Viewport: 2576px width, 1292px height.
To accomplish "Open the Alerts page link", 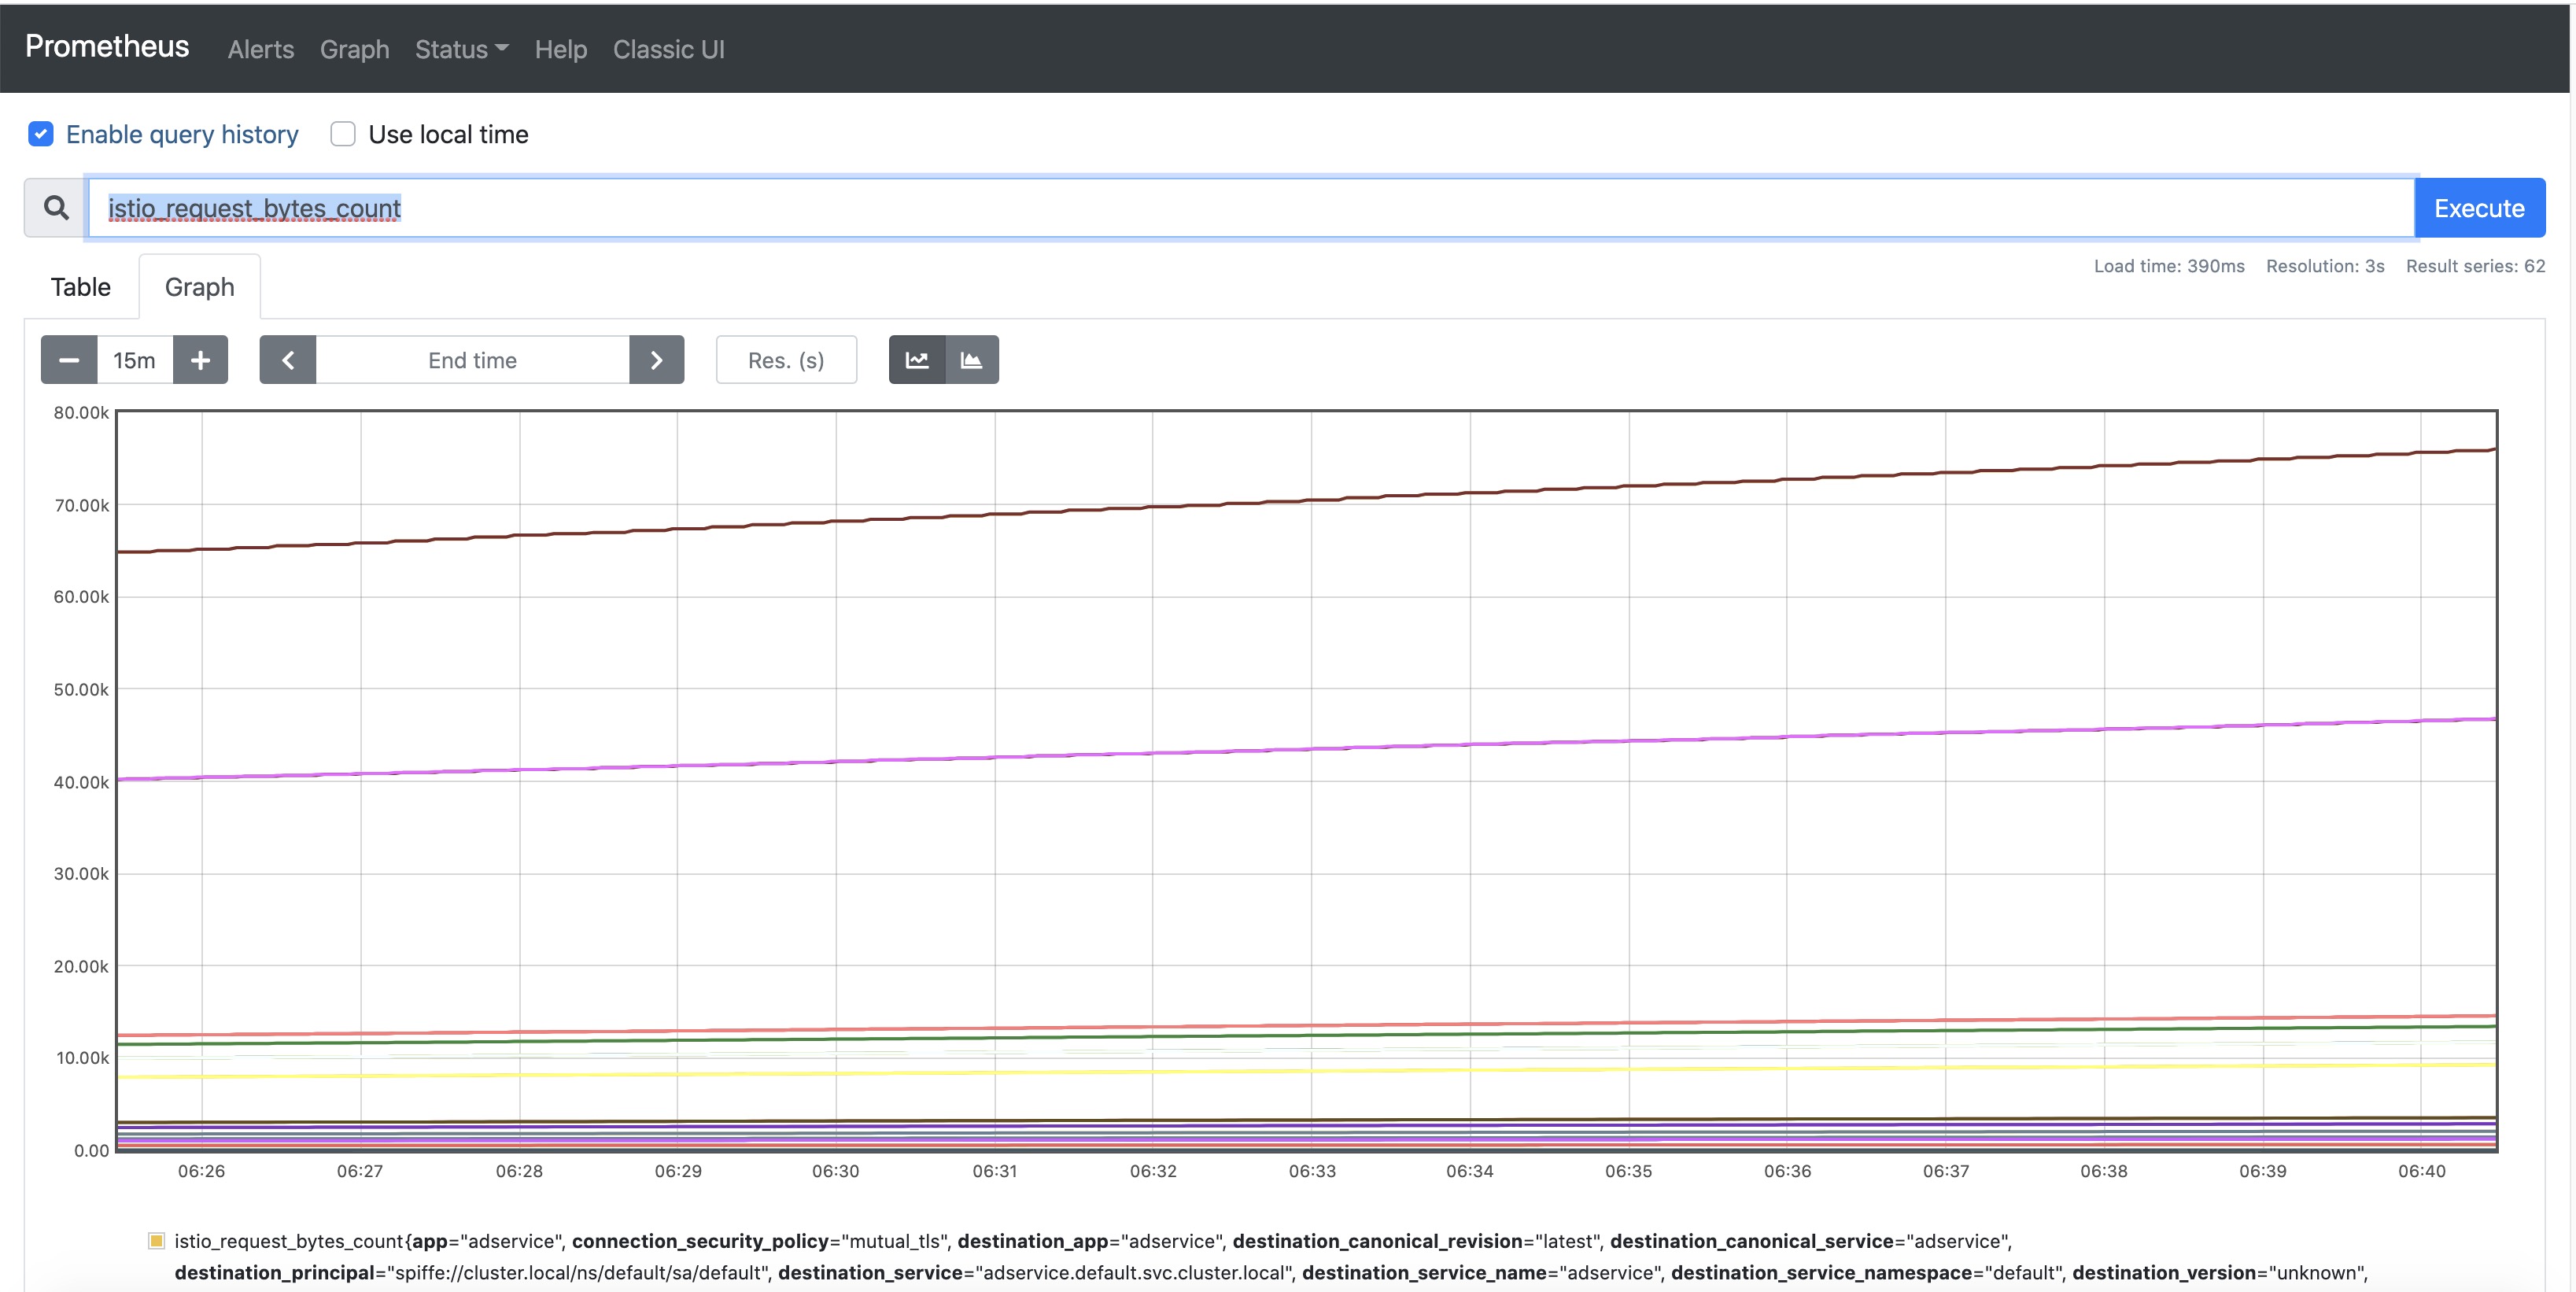I will pos(260,49).
